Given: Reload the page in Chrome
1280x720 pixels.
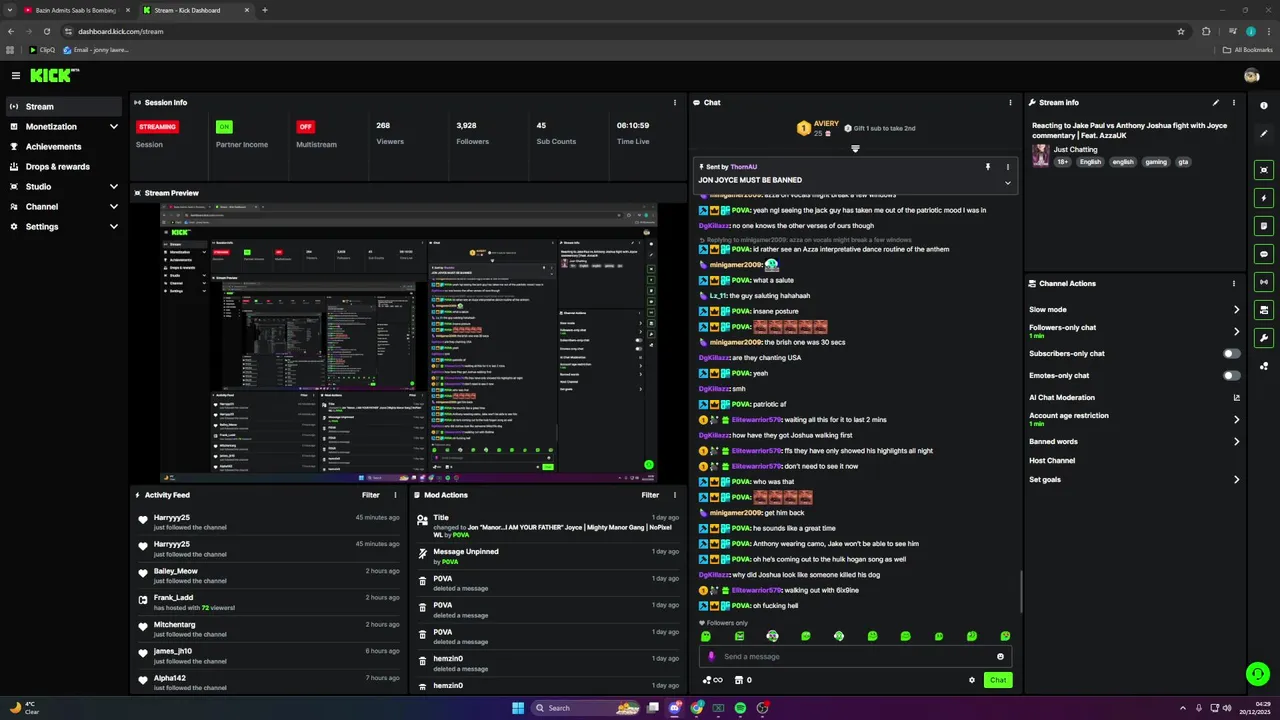Looking at the screenshot, I should (46, 31).
